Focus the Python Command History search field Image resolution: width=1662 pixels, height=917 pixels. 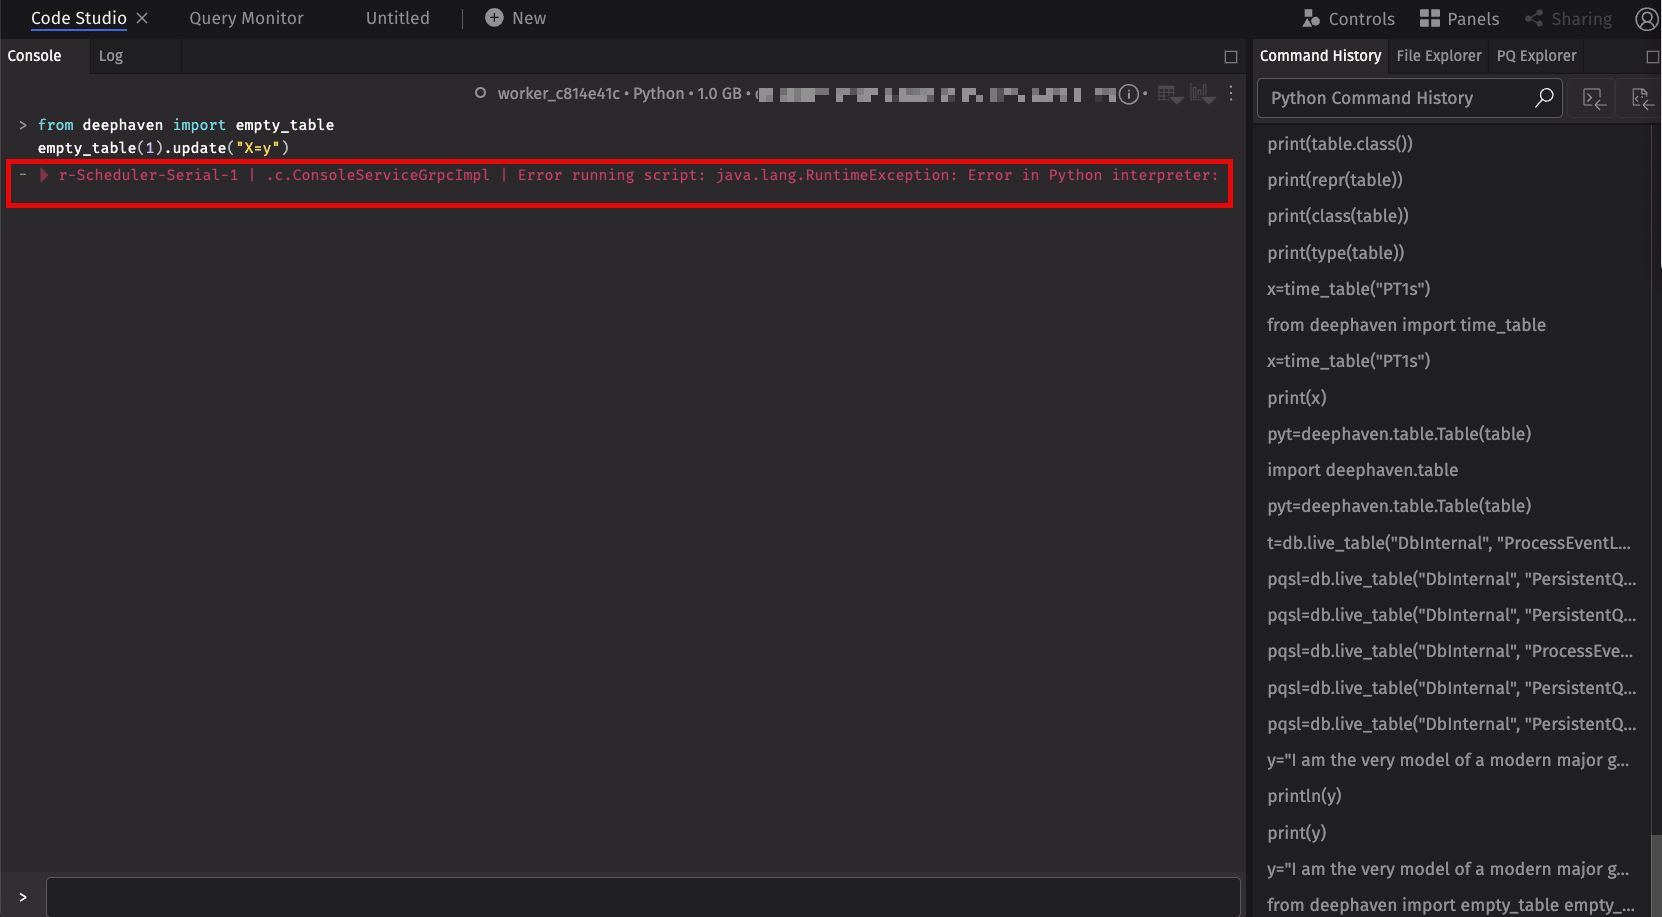[x=1398, y=98]
